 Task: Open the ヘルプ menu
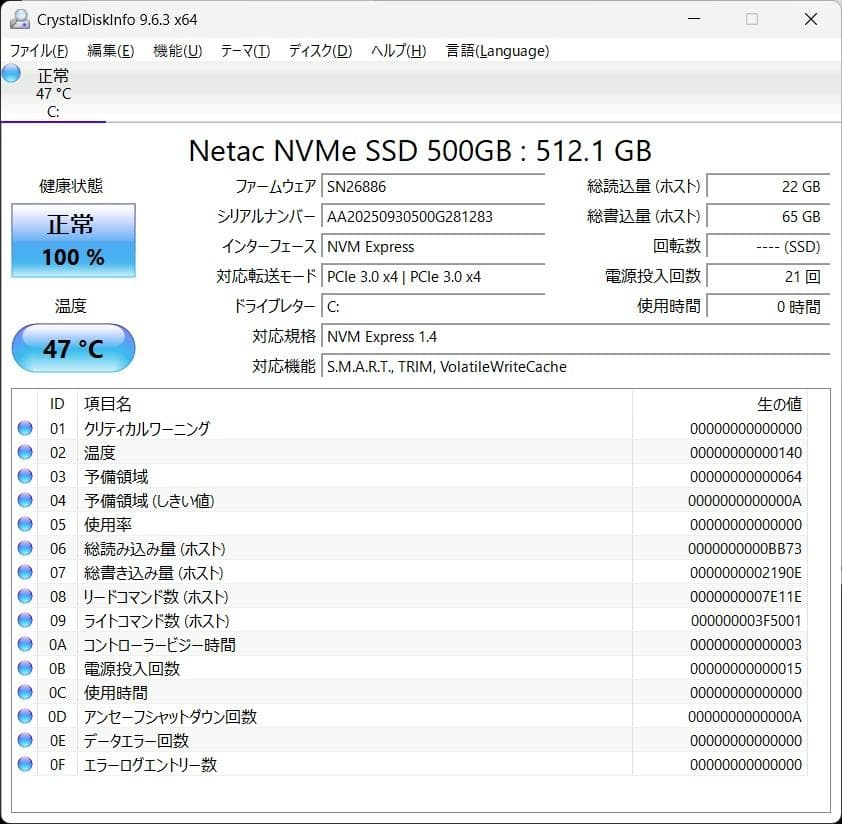397,51
